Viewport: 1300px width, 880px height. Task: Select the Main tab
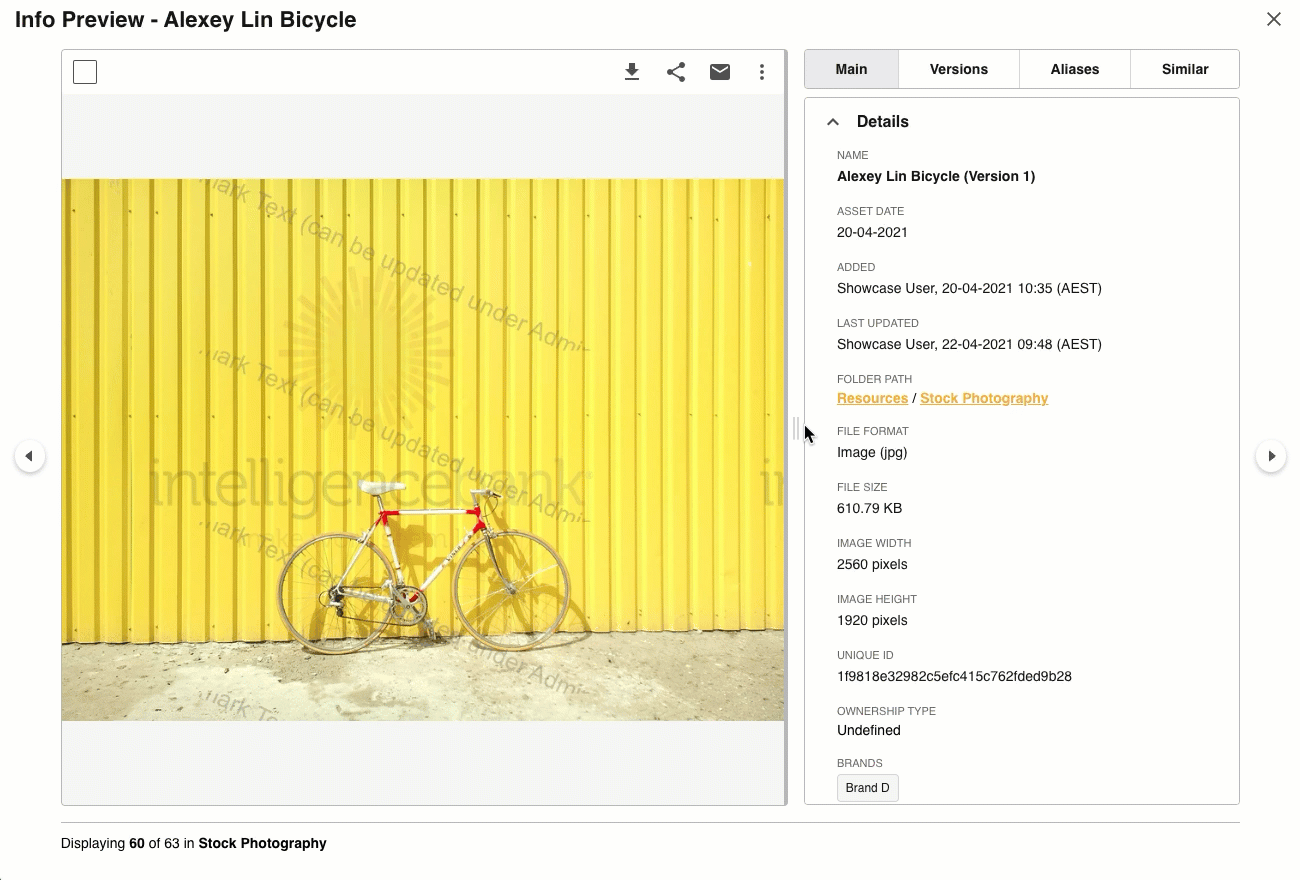coord(851,69)
